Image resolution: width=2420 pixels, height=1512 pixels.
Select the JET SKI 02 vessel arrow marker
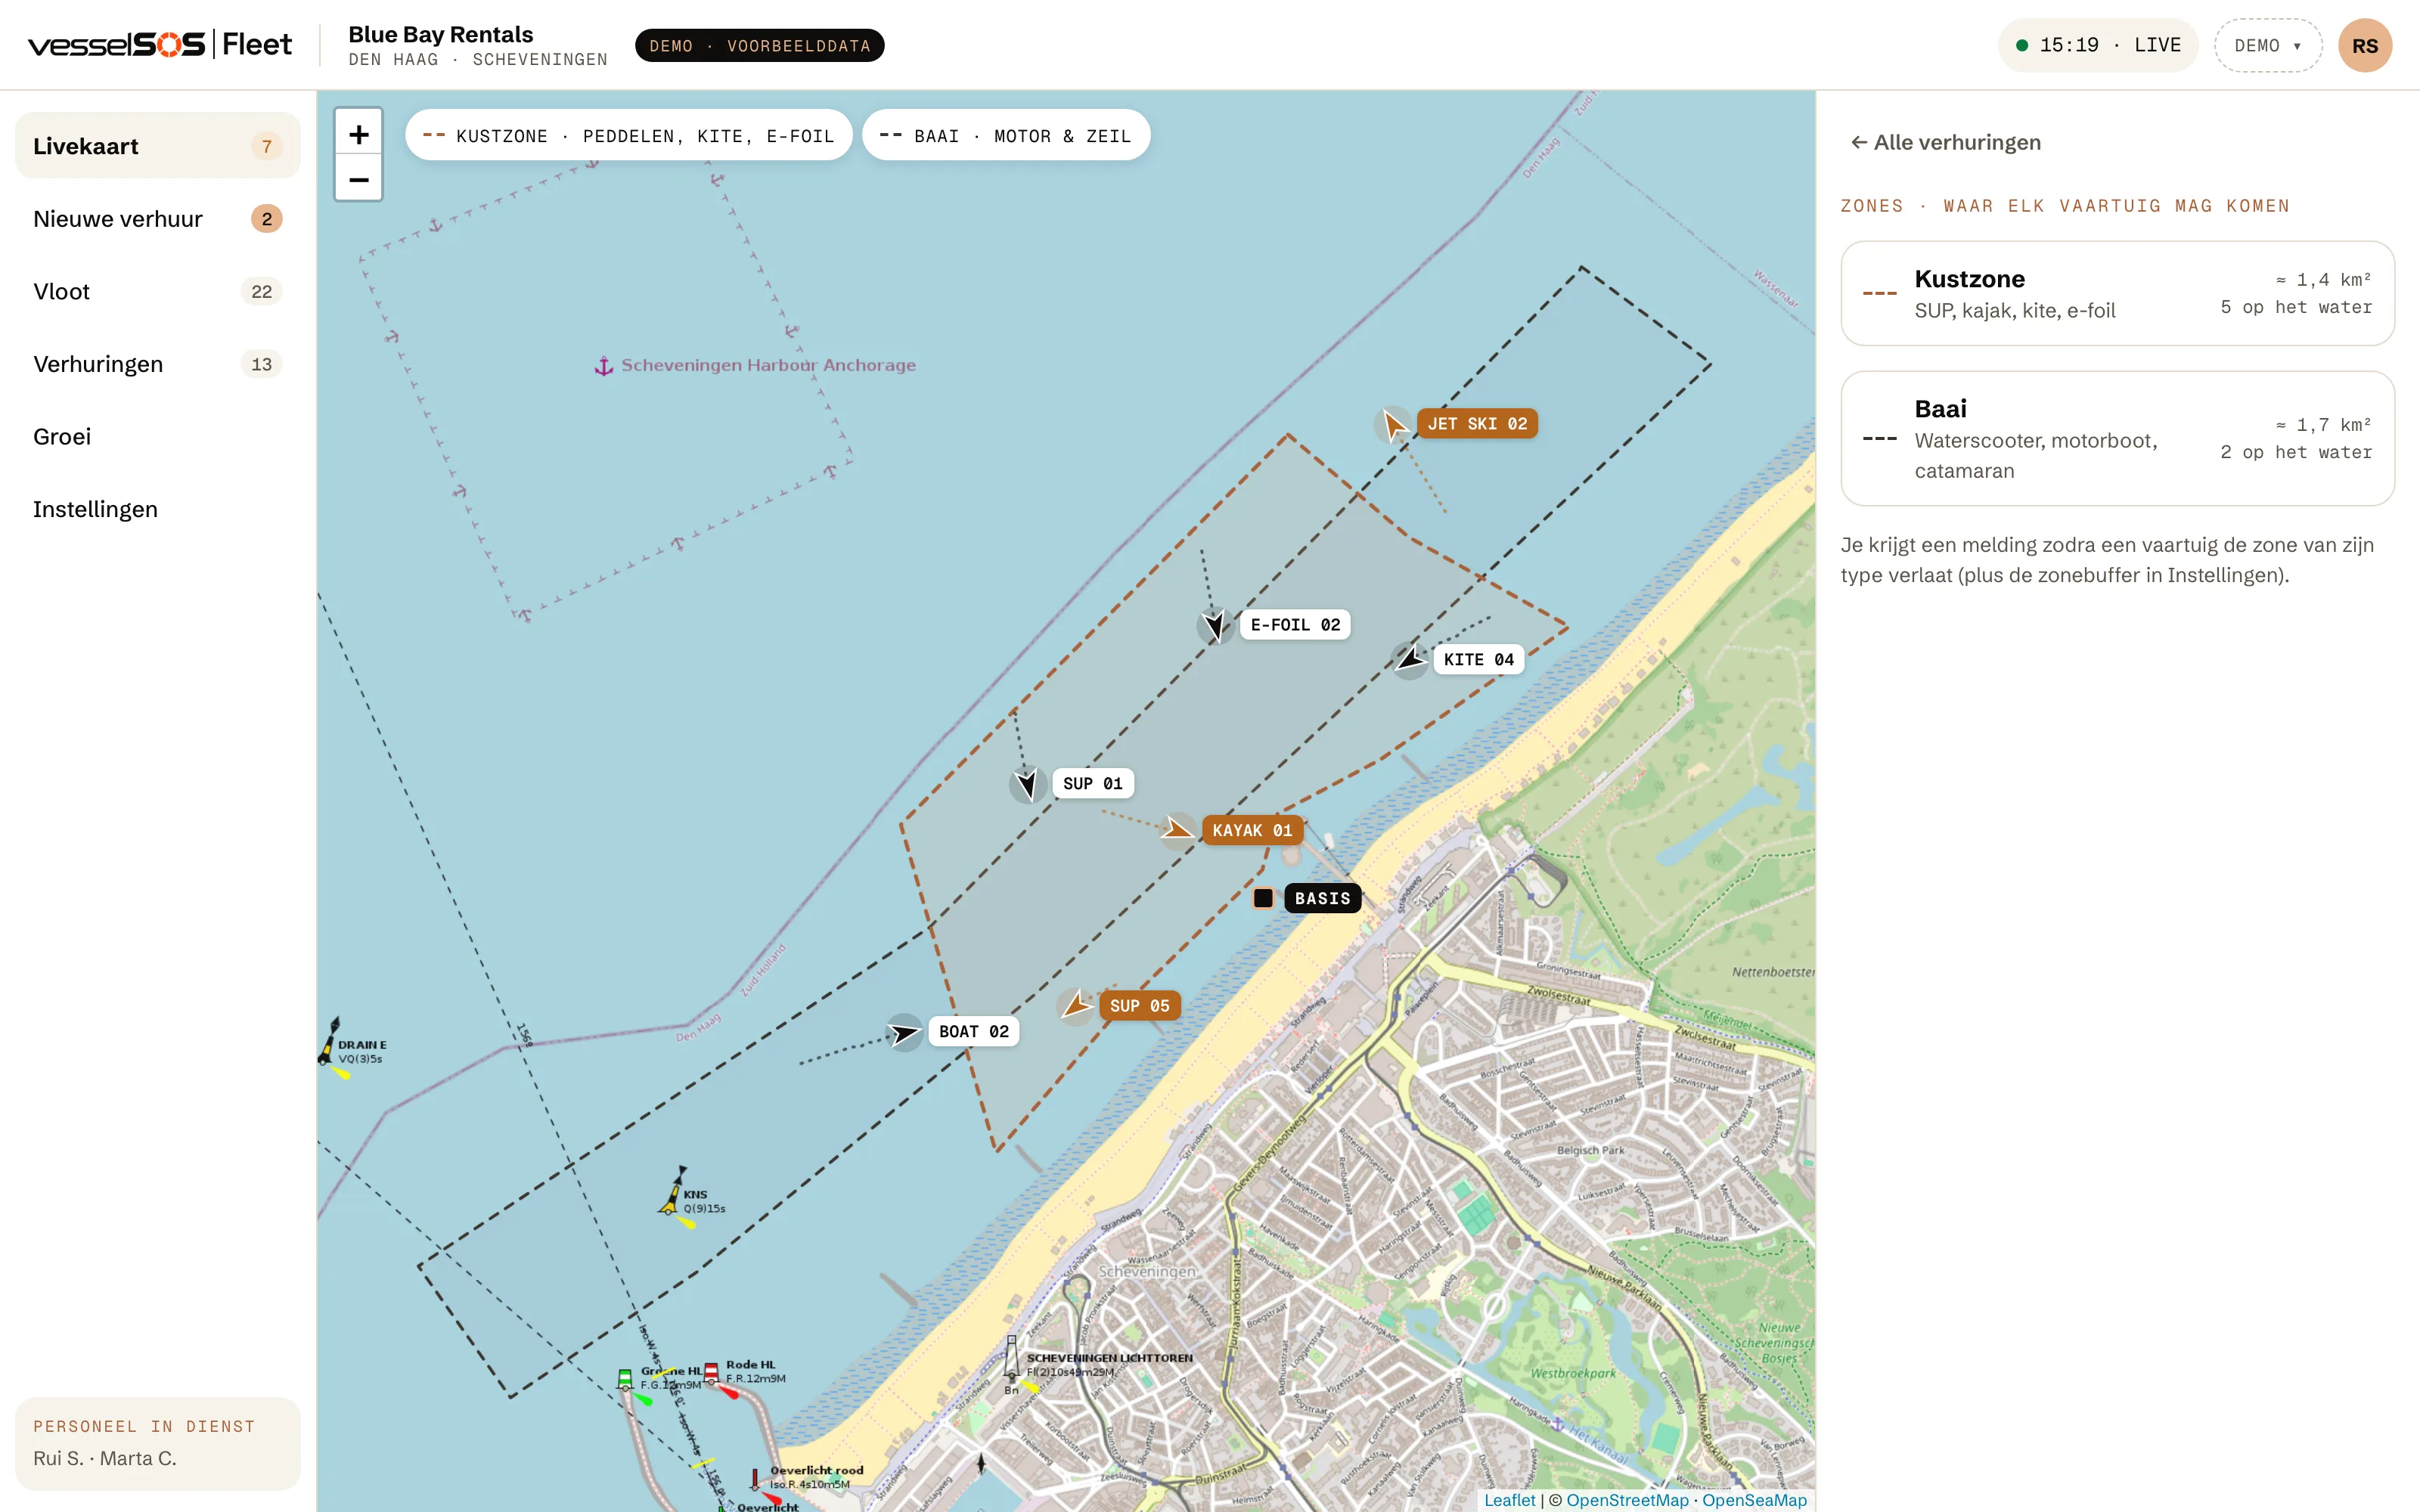point(1393,425)
